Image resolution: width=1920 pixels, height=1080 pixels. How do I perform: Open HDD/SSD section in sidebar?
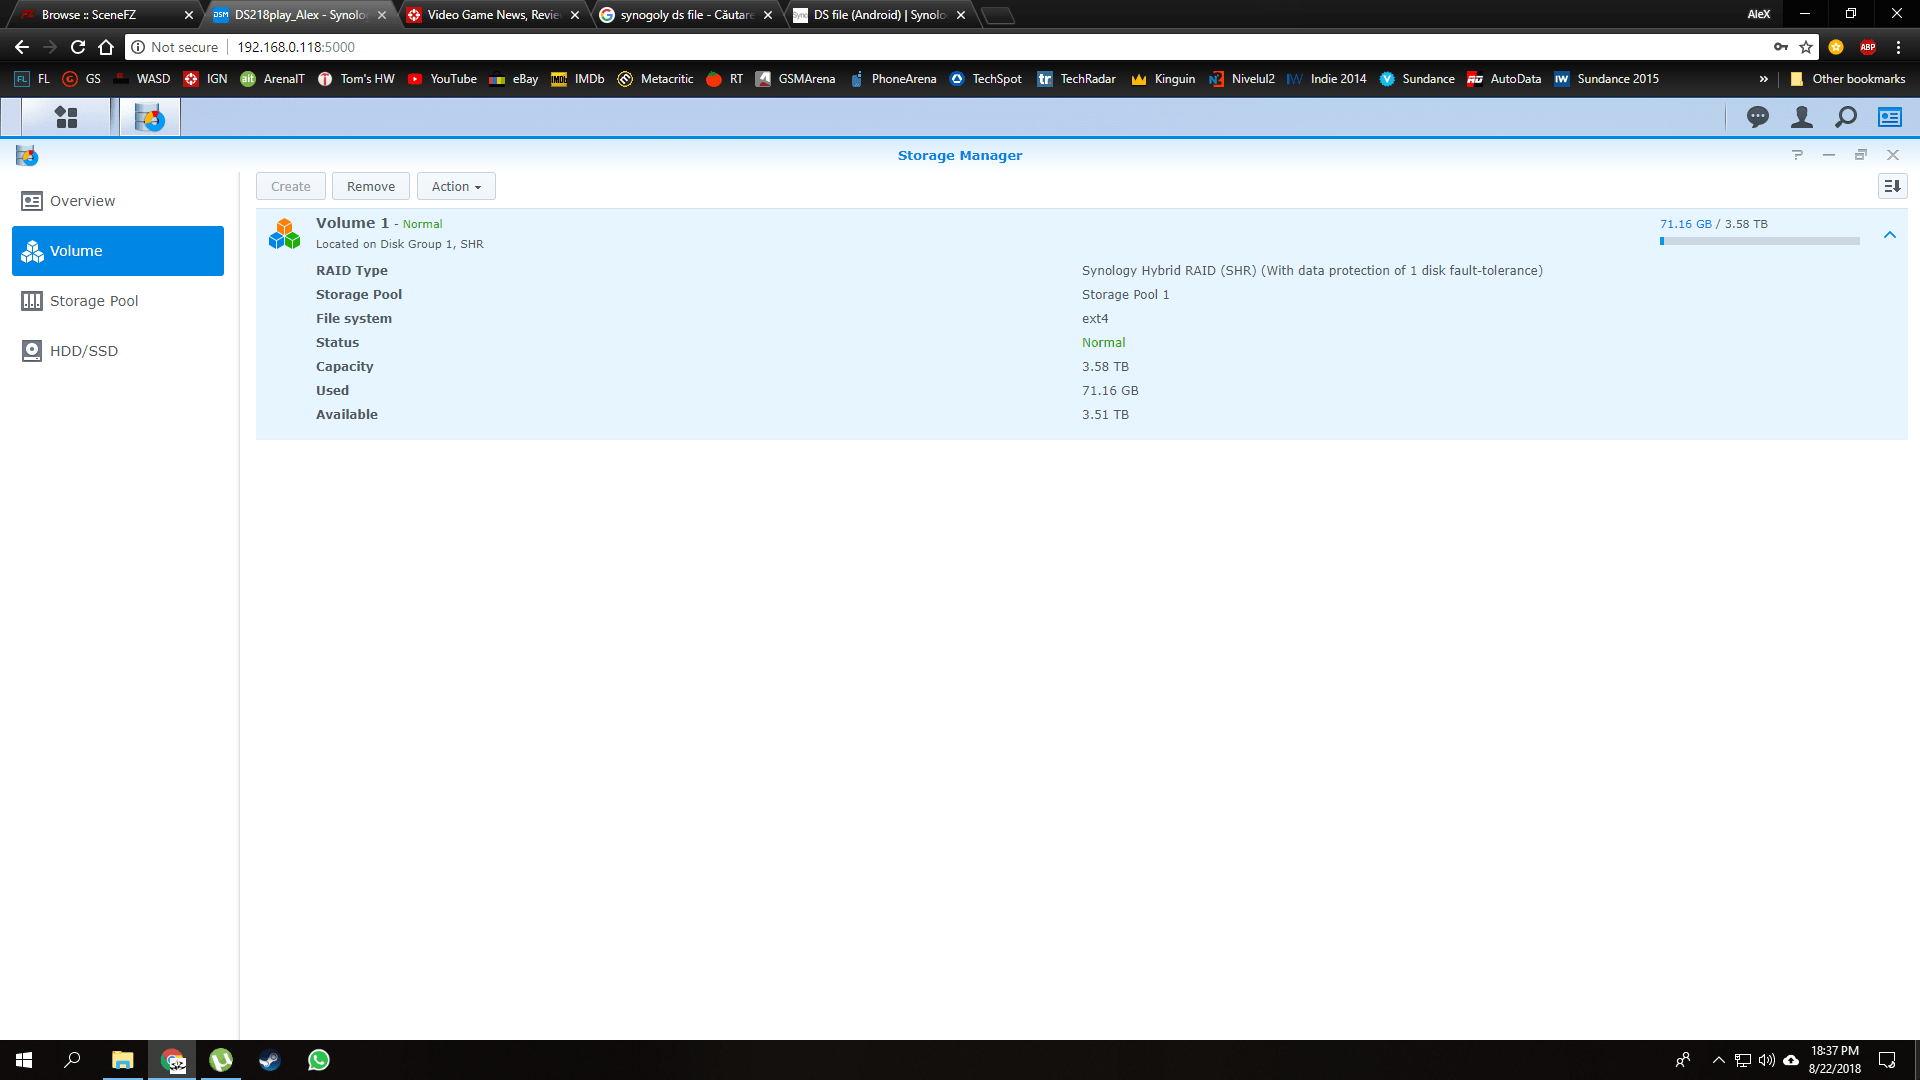pyautogui.click(x=83, y=351)
